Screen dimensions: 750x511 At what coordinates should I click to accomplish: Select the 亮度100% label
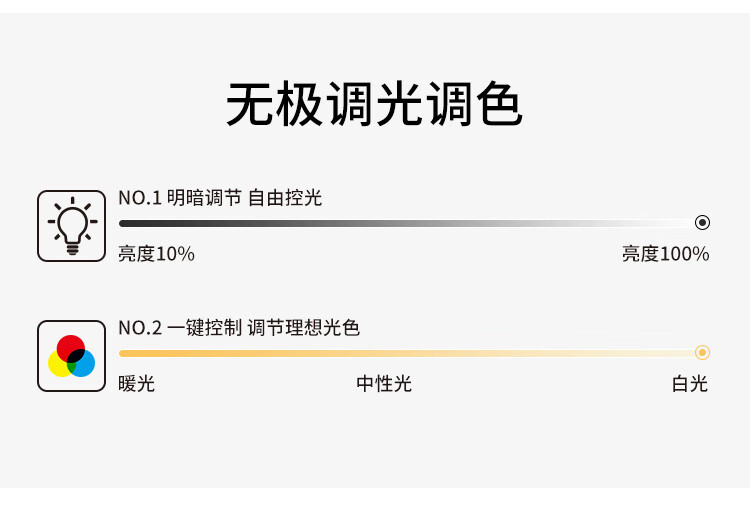(x=665, y=254)
